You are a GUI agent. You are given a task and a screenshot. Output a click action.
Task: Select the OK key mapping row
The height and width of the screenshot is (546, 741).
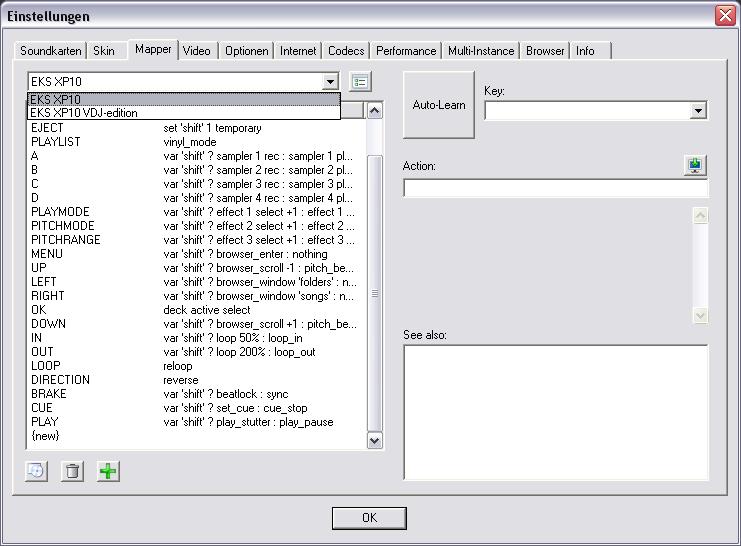[x=197, y=310]
